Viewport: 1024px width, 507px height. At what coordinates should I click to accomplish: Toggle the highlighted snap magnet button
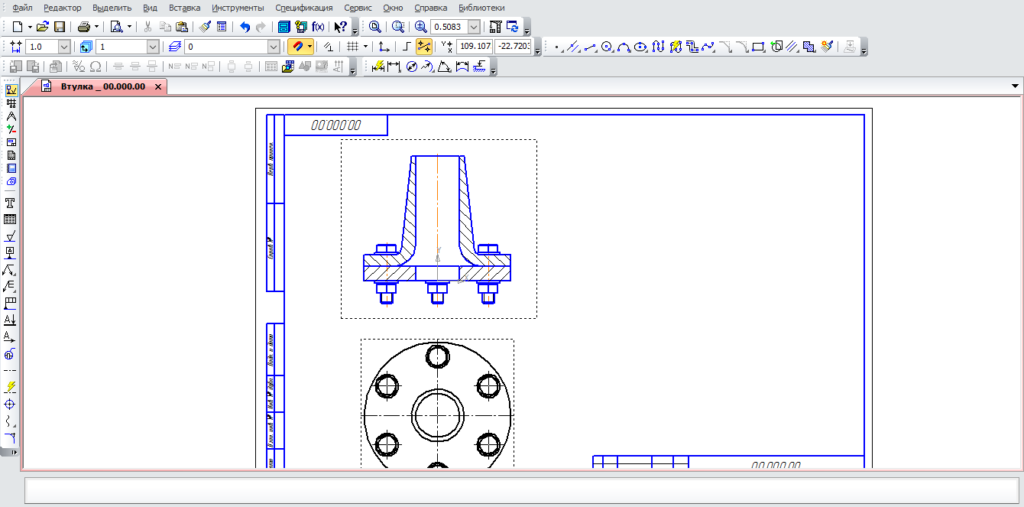(297, 47)
